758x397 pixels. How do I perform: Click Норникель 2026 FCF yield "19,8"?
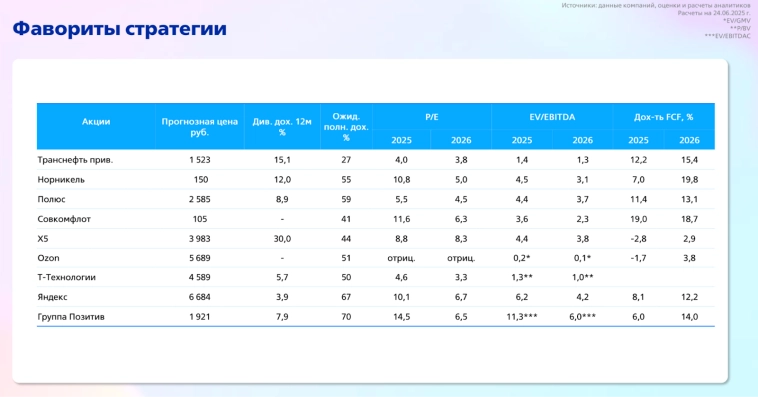click(689, 180)
